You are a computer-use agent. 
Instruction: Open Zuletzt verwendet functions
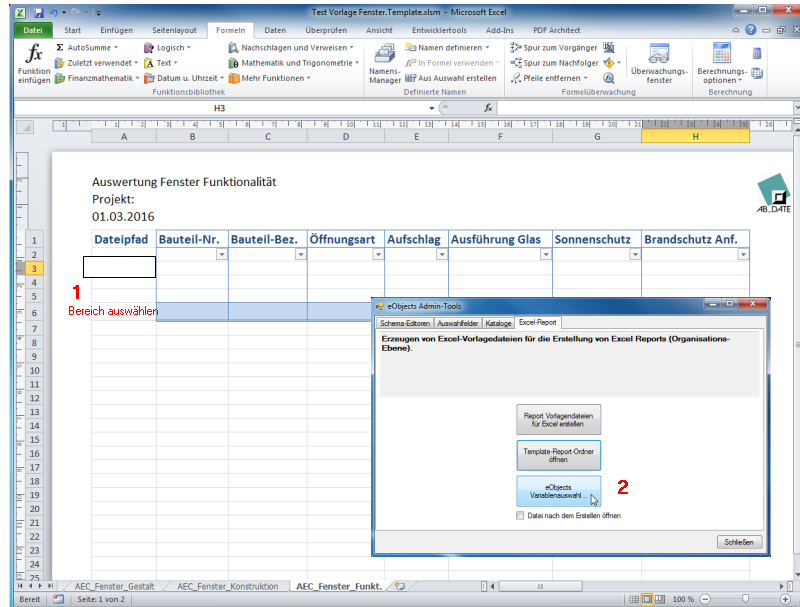tap(96, 63)
